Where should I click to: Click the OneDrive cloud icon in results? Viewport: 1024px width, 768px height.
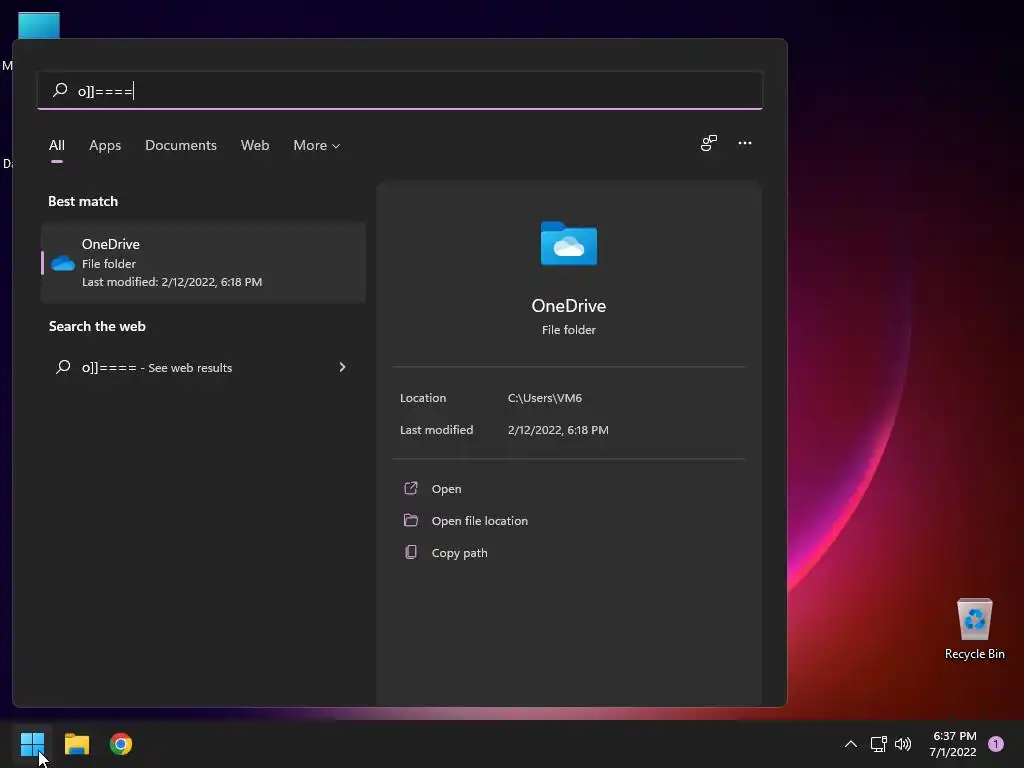tap(63, 263)
